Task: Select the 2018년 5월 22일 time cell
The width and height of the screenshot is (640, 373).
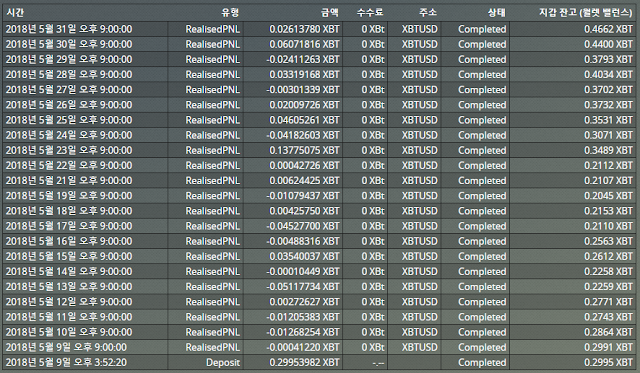Action: point(69,165)
